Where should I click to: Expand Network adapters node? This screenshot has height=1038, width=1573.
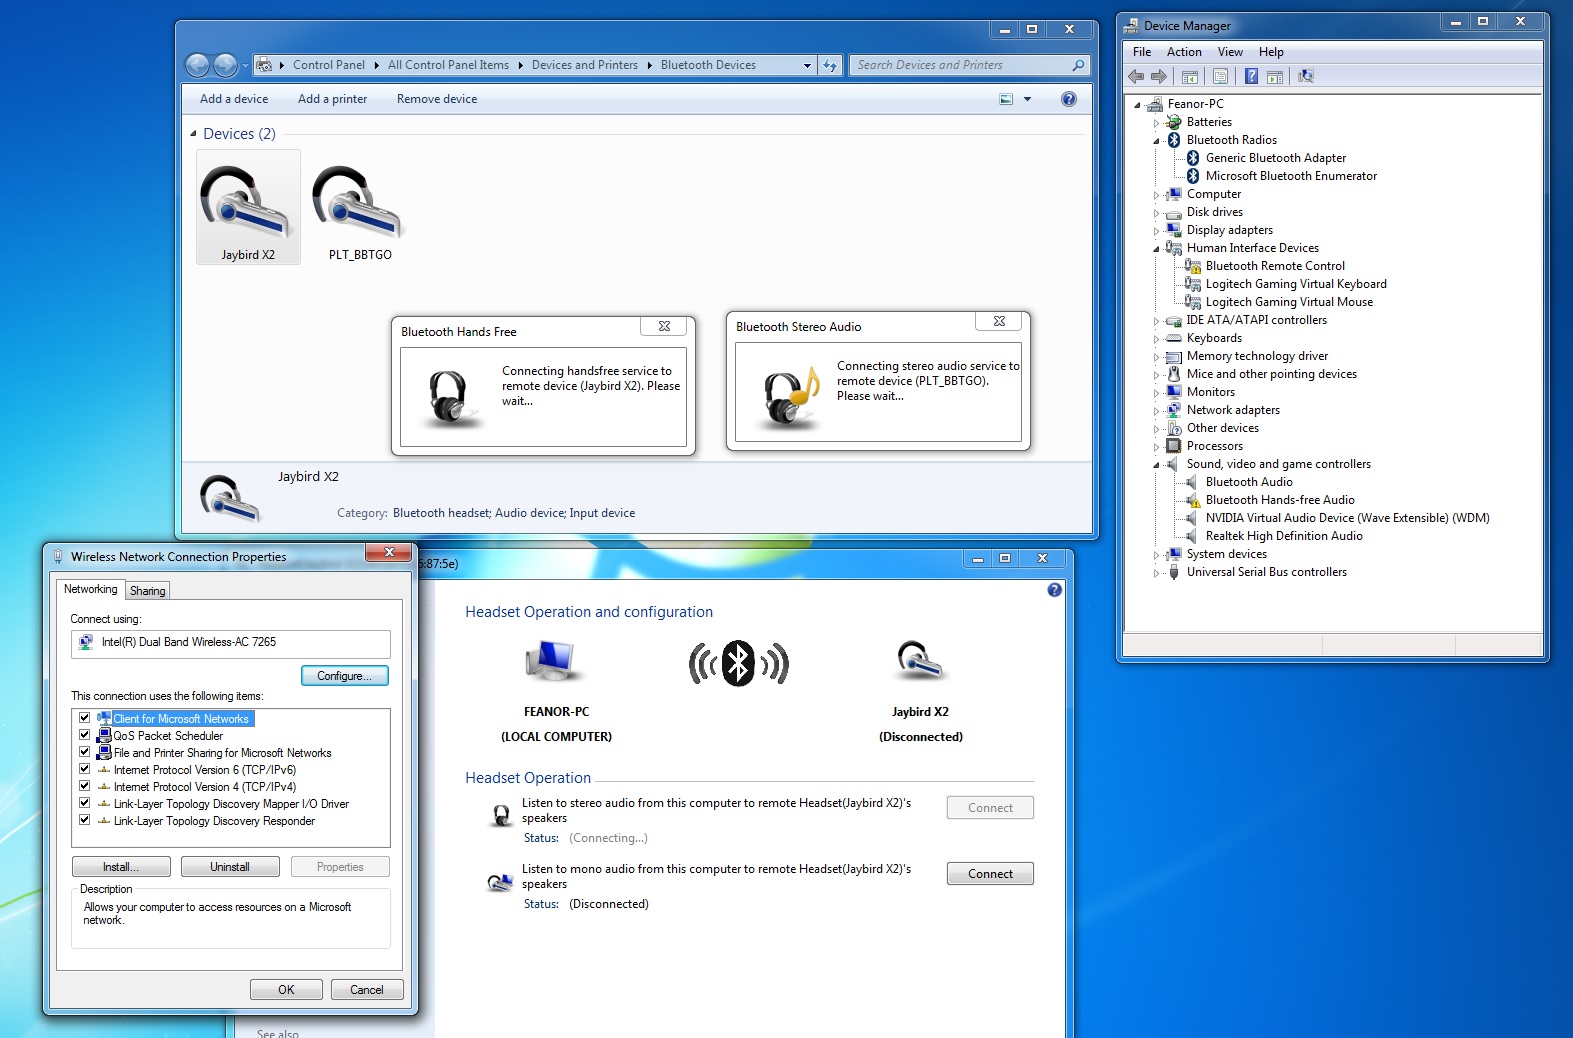(x=1157, y=411)
